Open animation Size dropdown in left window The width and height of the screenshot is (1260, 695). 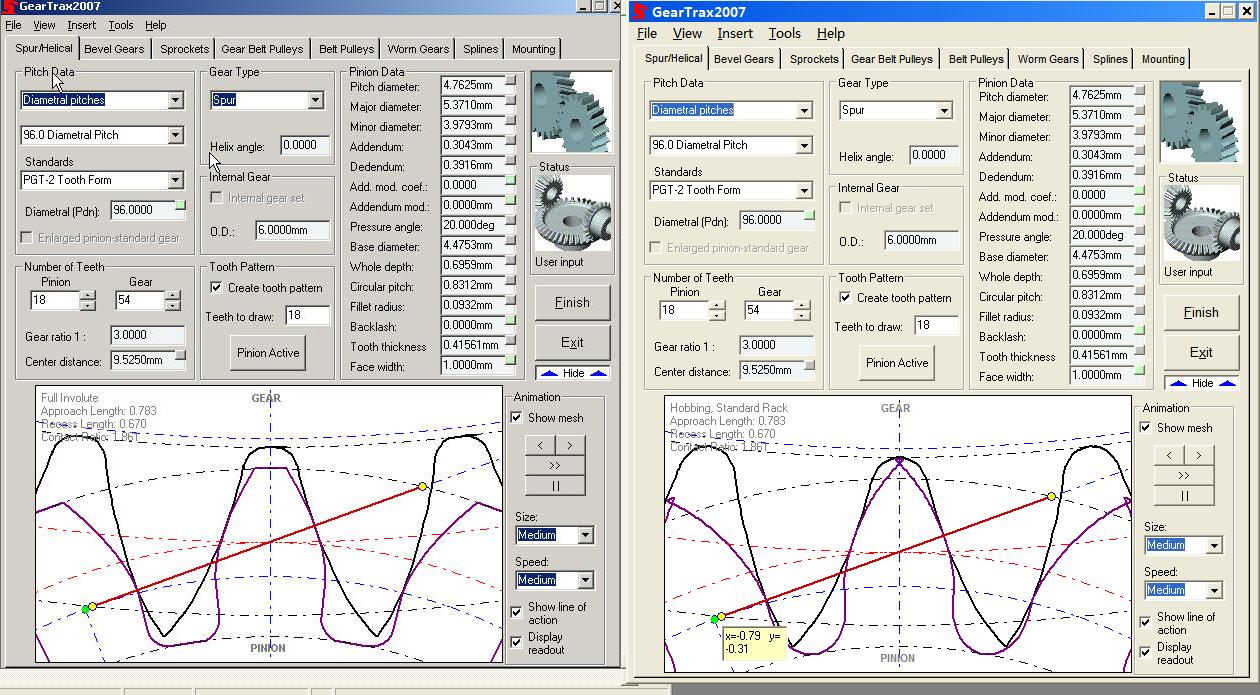585,535
